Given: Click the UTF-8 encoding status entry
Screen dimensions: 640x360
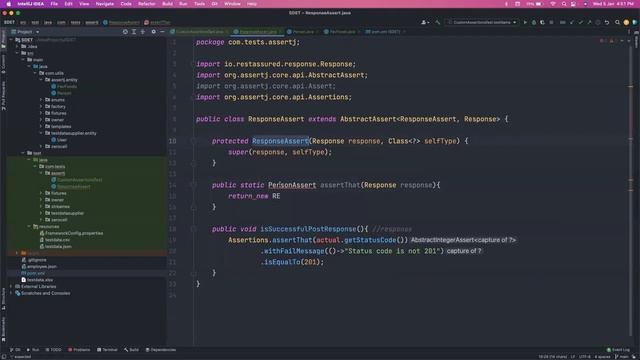Looking at the screenshot, I should (x=584, y=357).
